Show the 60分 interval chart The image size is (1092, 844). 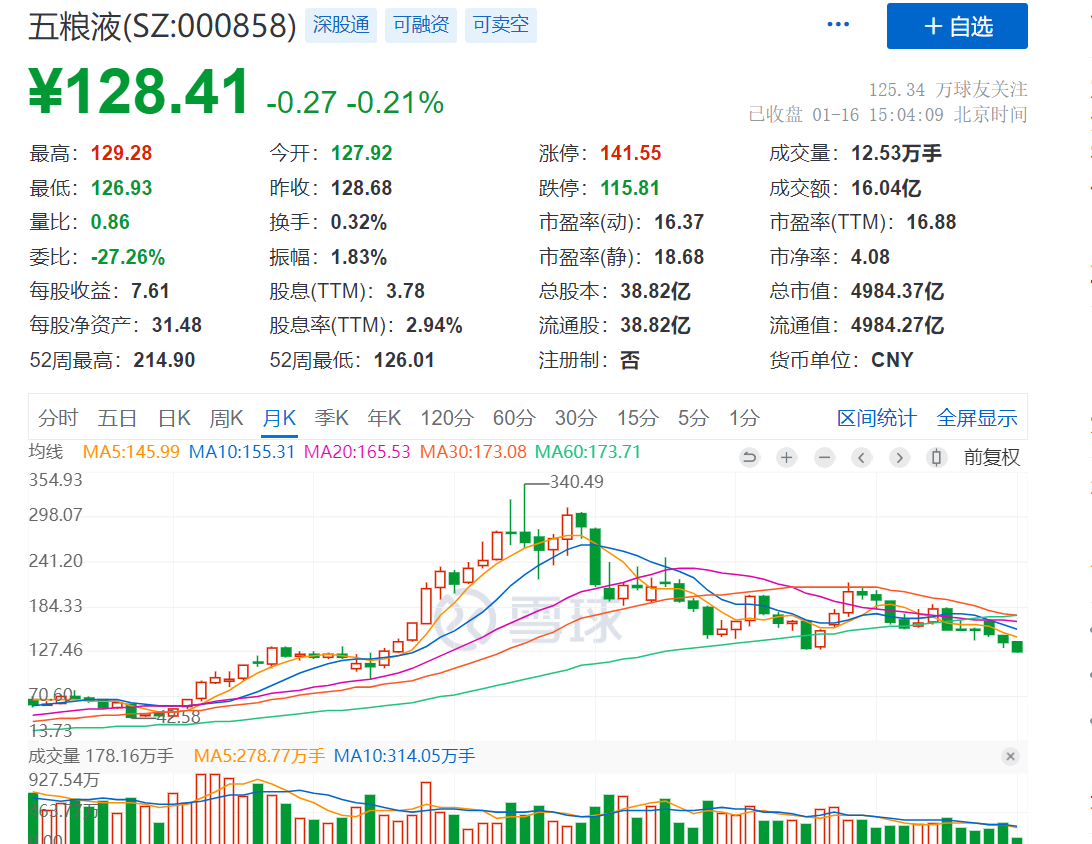(x=514, y=418)
